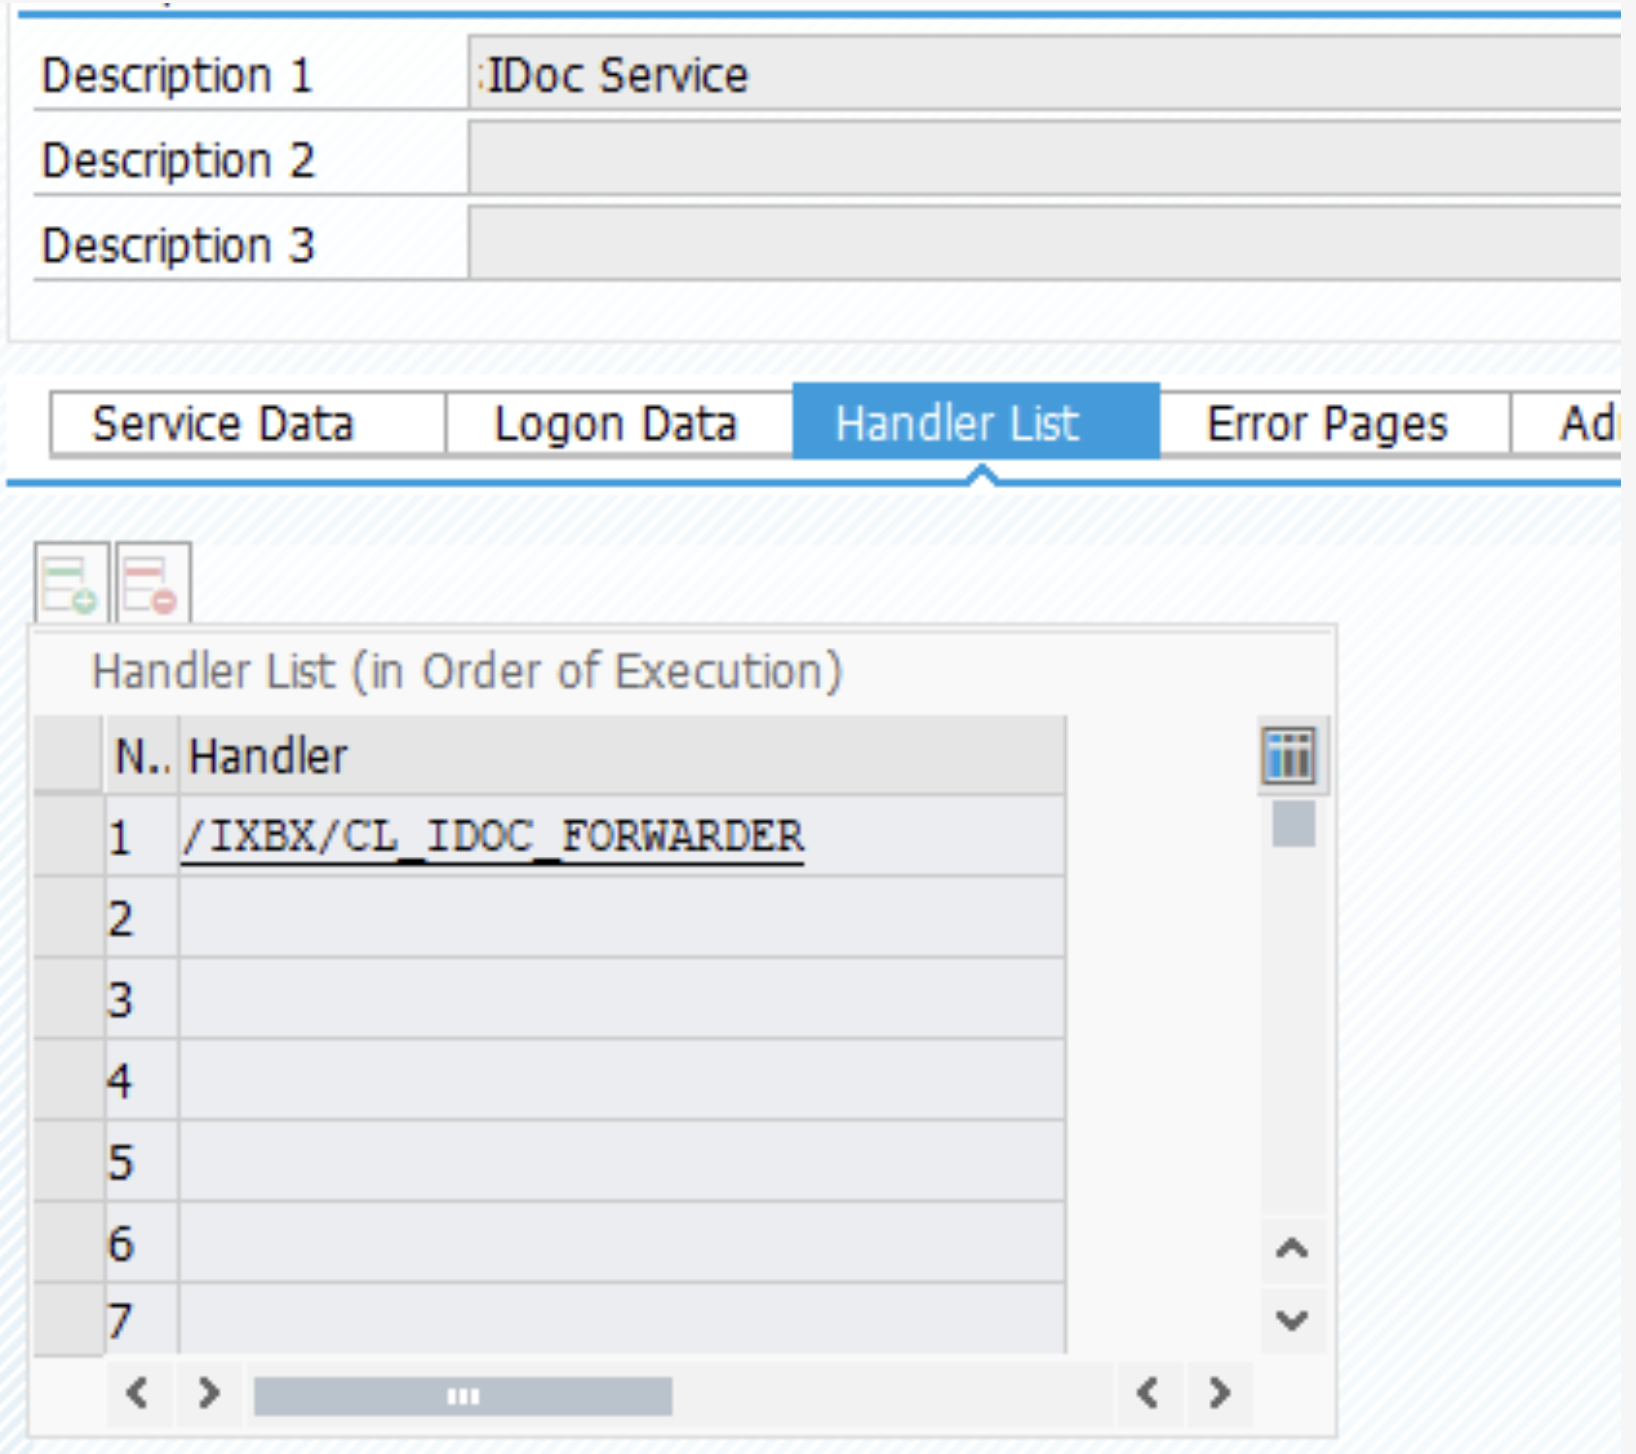Open /IXBX/CL_IDOC_FORWARDER handler link
The image size is (1636, 1454).
tap(493, 837)
